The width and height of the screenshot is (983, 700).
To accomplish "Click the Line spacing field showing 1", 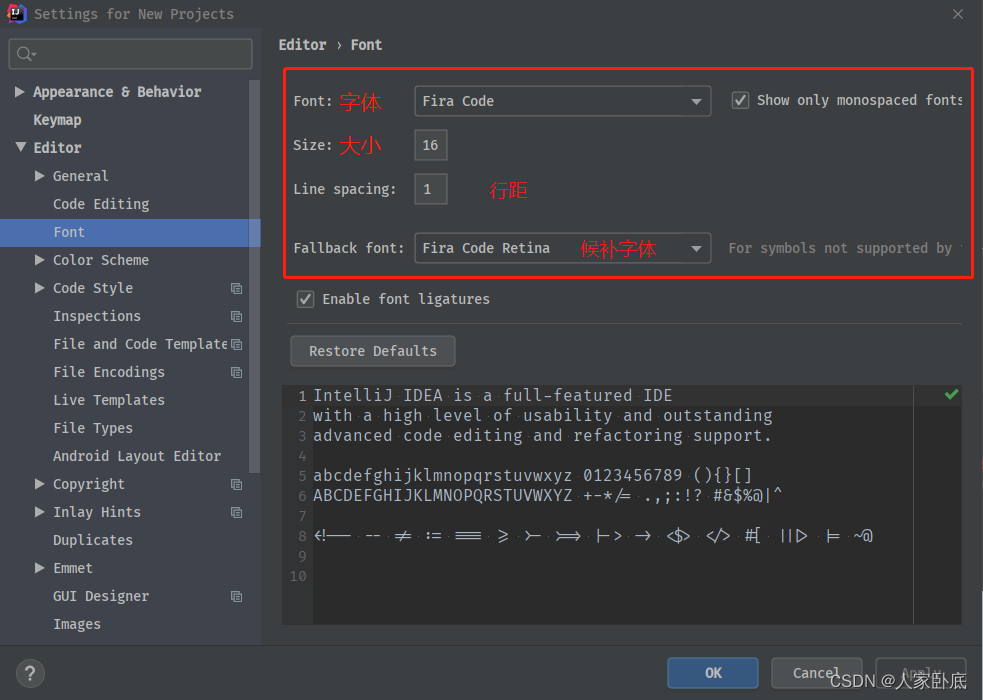I will tap(431, 189).
